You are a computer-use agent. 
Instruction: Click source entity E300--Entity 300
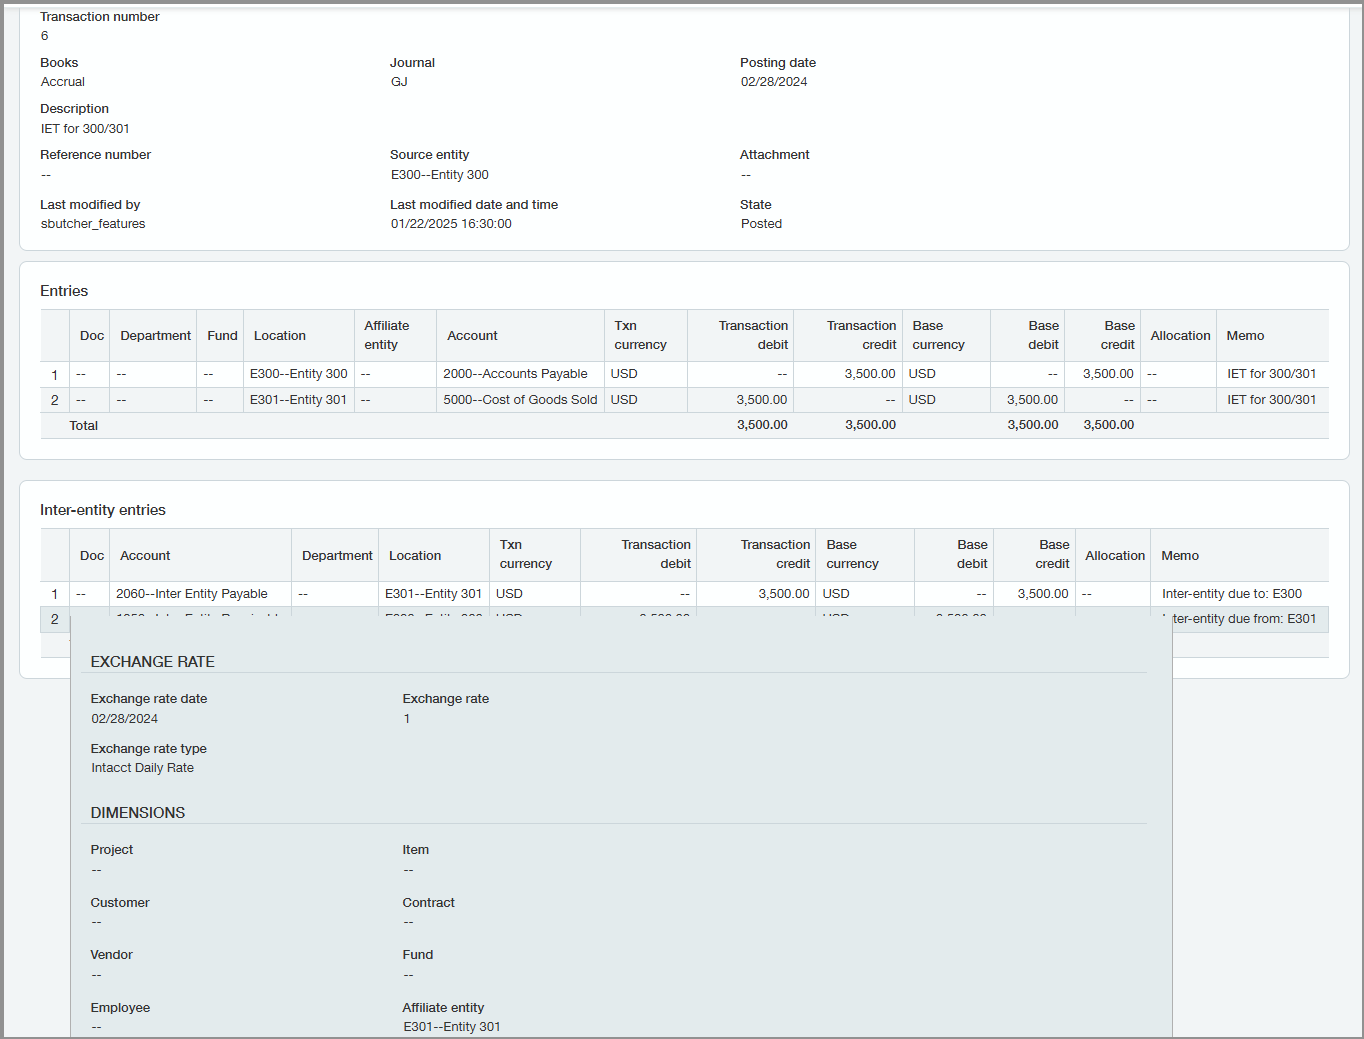click(x=439, y=174)
